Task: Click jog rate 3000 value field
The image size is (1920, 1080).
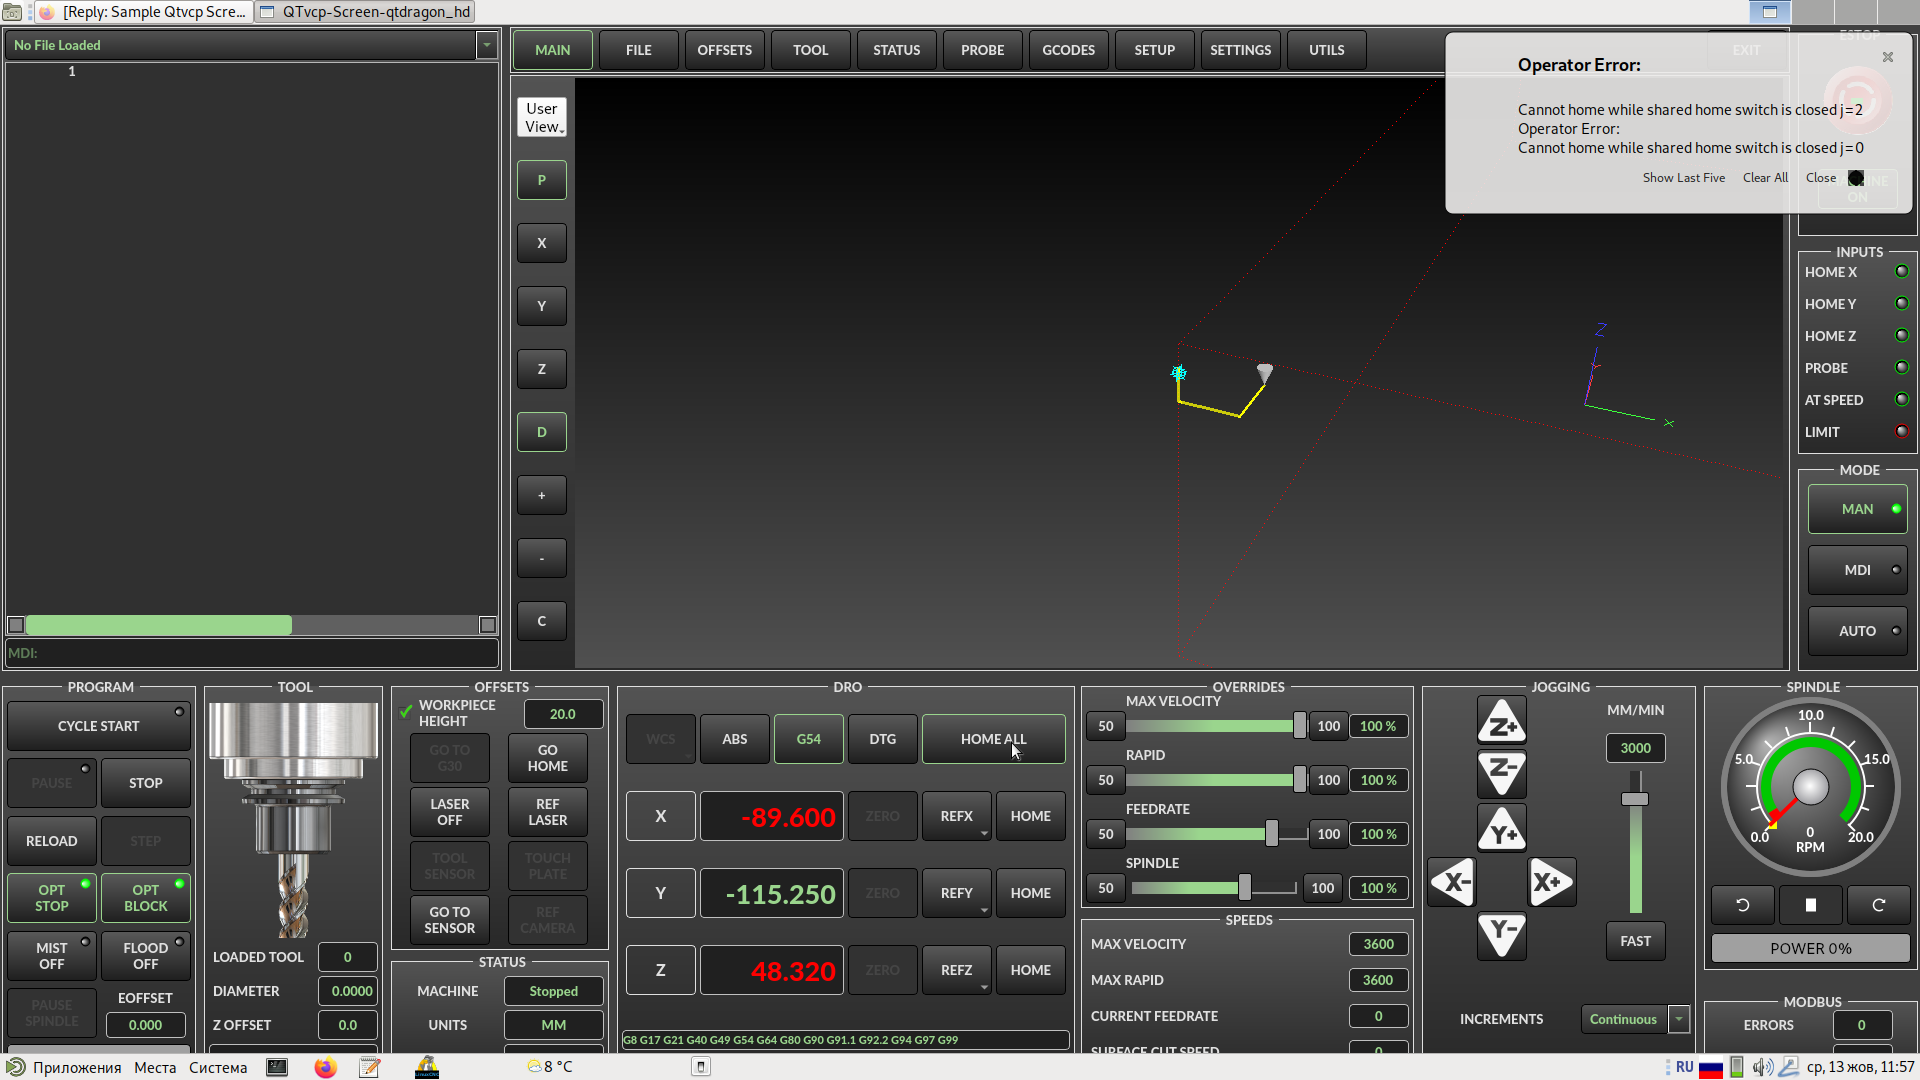Action: pos(1635,748)
